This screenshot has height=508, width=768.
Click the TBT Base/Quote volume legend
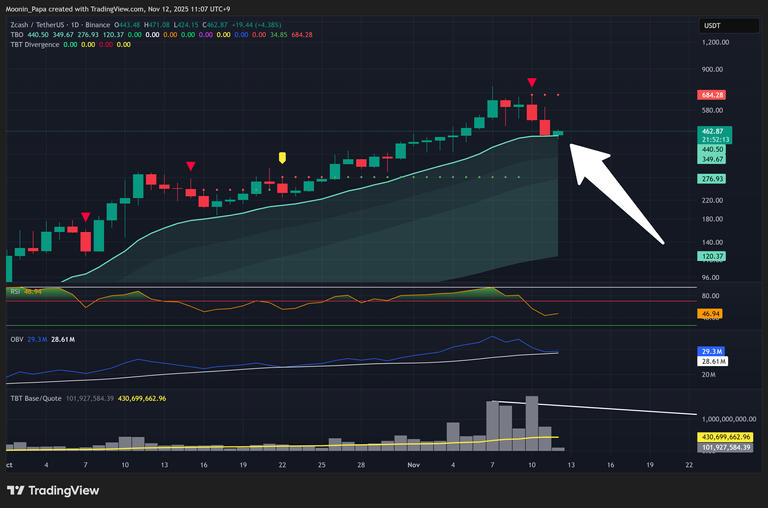38,400
